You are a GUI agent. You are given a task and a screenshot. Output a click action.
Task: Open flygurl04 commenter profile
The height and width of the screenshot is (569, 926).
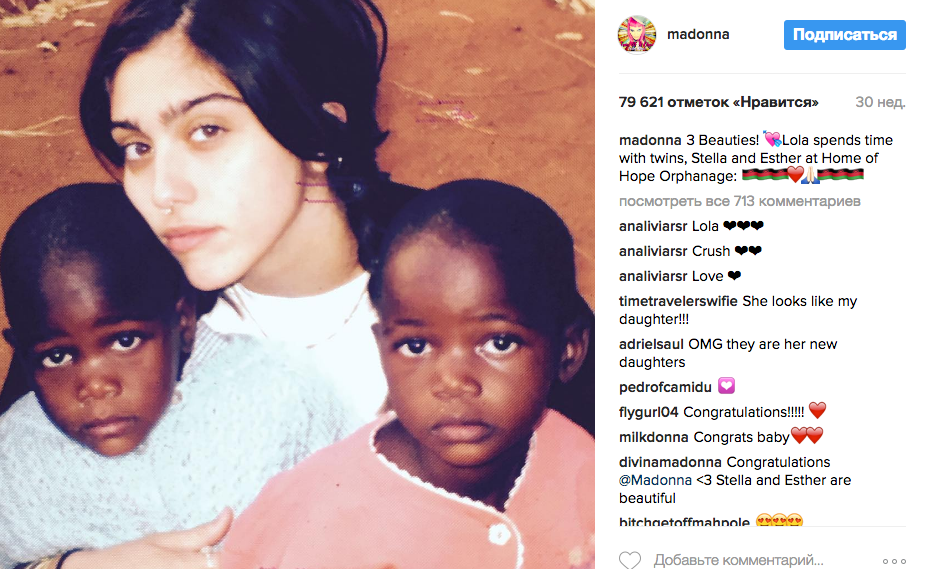[x=648, y=412]
